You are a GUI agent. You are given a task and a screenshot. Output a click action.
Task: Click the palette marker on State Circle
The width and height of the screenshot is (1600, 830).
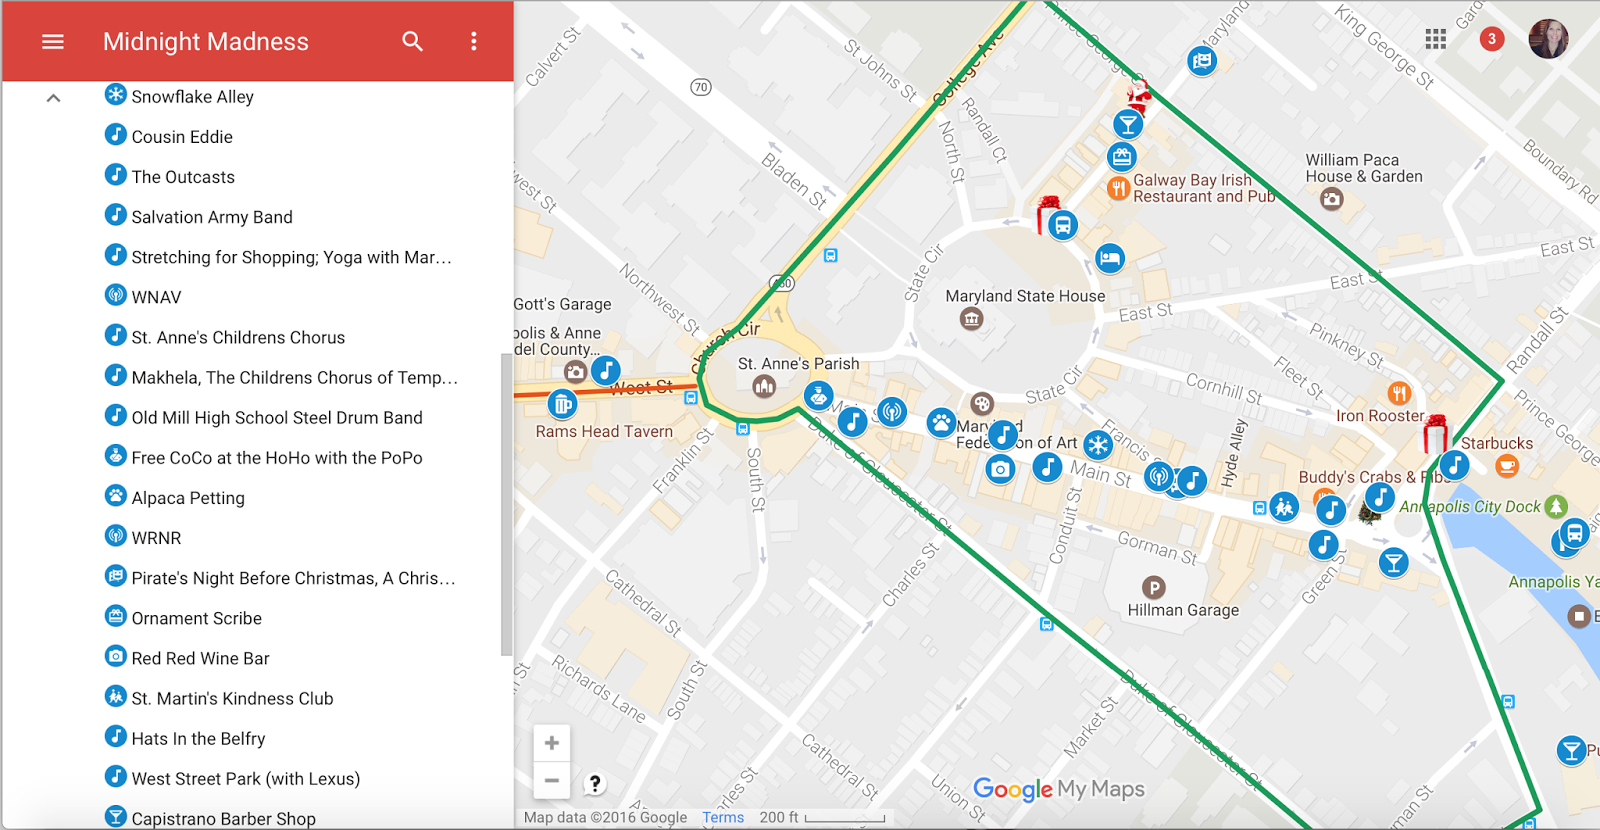pos(982,404)
